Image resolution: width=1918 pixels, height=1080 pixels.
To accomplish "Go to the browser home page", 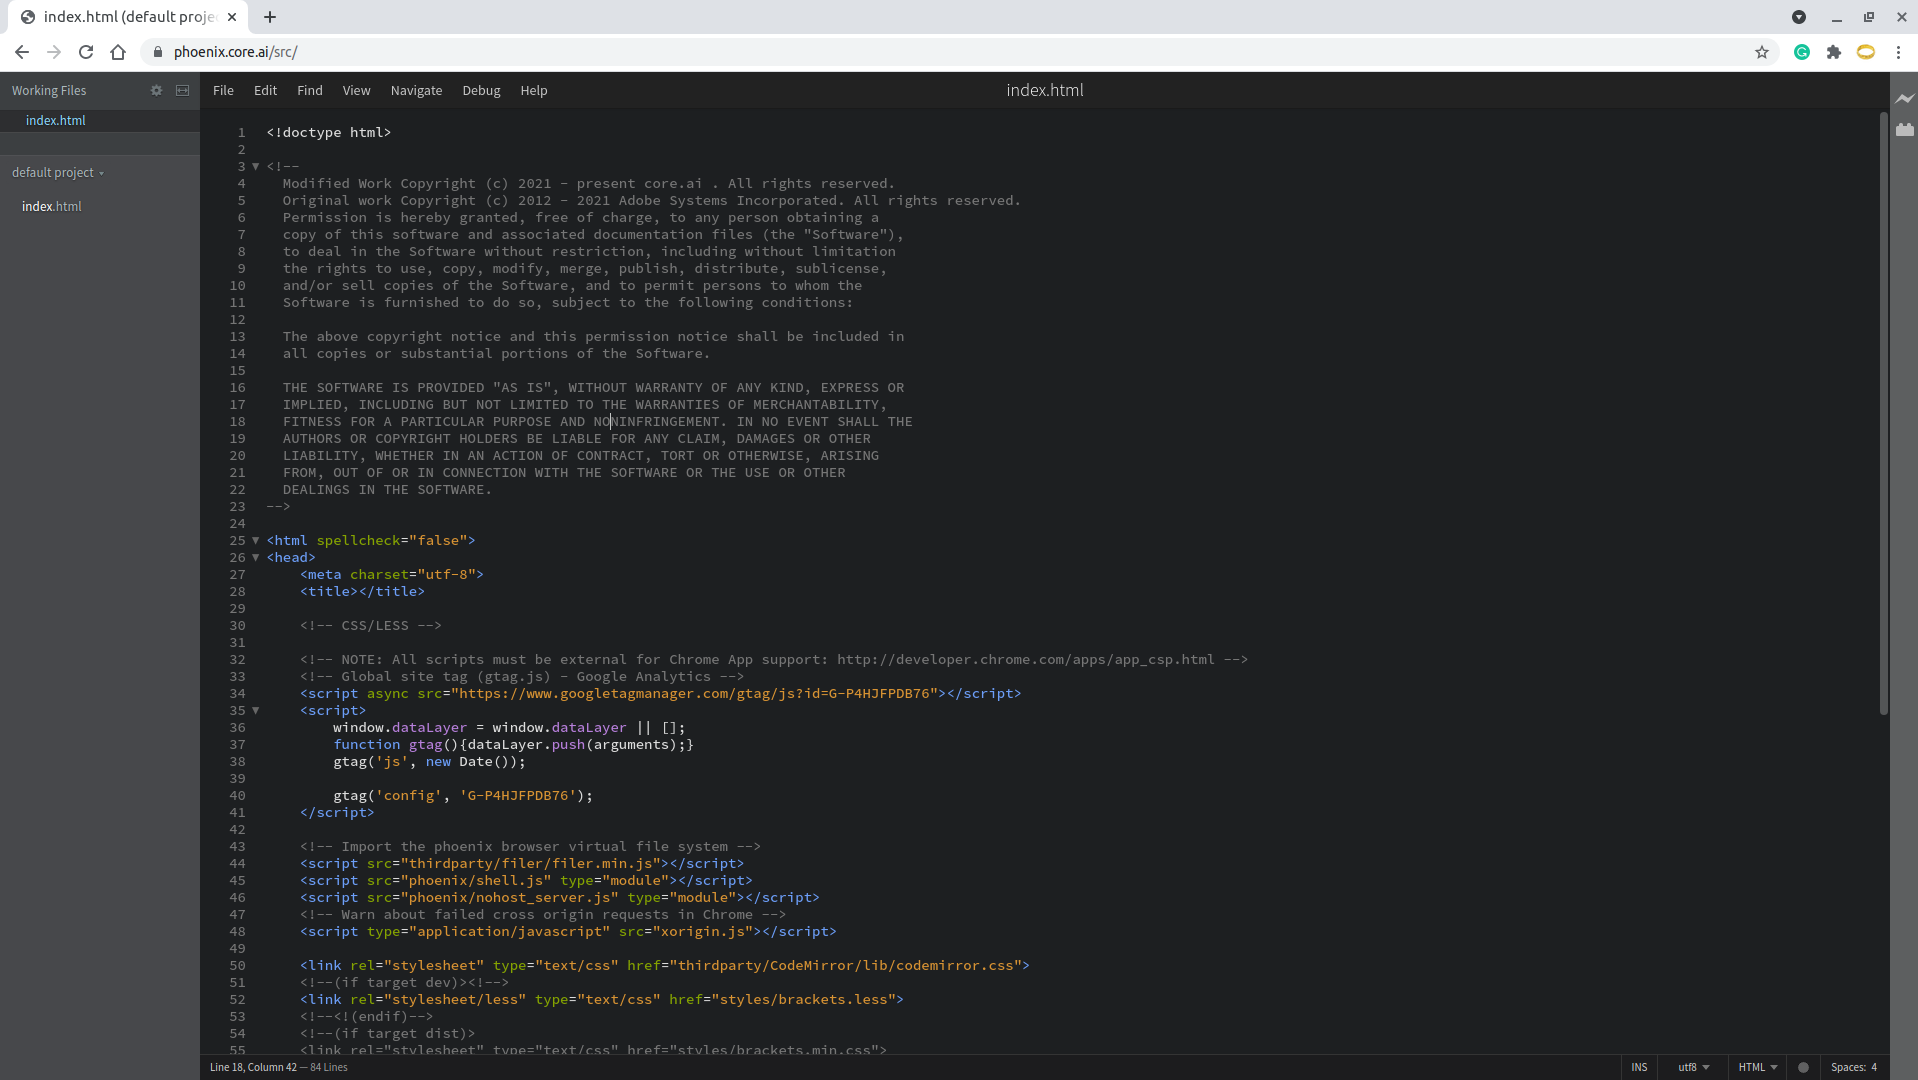I will [x=118, y=52].
